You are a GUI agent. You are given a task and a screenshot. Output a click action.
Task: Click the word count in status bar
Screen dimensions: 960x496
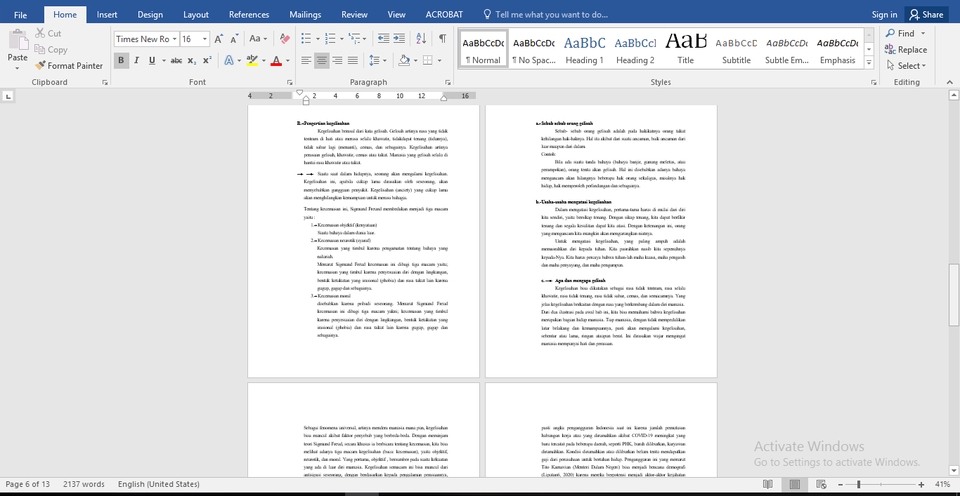(x=84, y=484)
